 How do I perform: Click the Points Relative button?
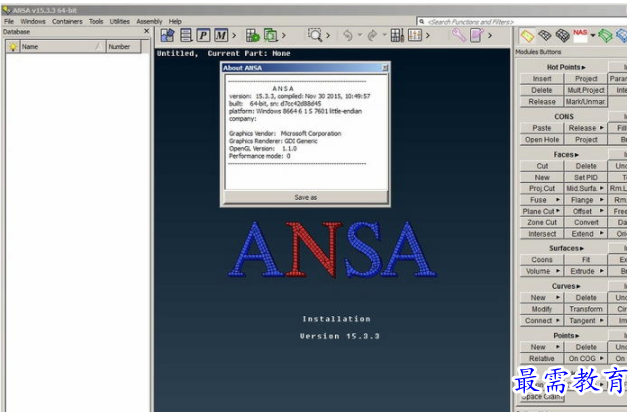tap(542, 359)
